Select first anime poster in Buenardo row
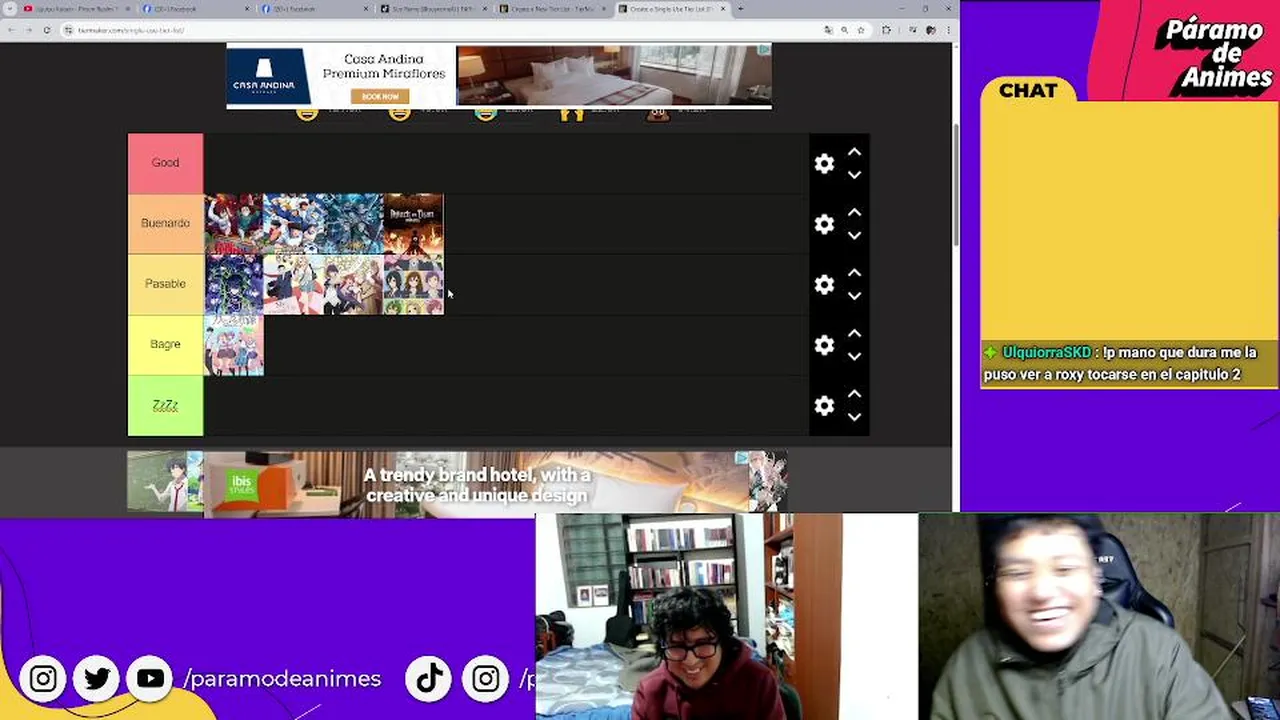This screenshot has width=1280, height=720. tap(233, 224)
